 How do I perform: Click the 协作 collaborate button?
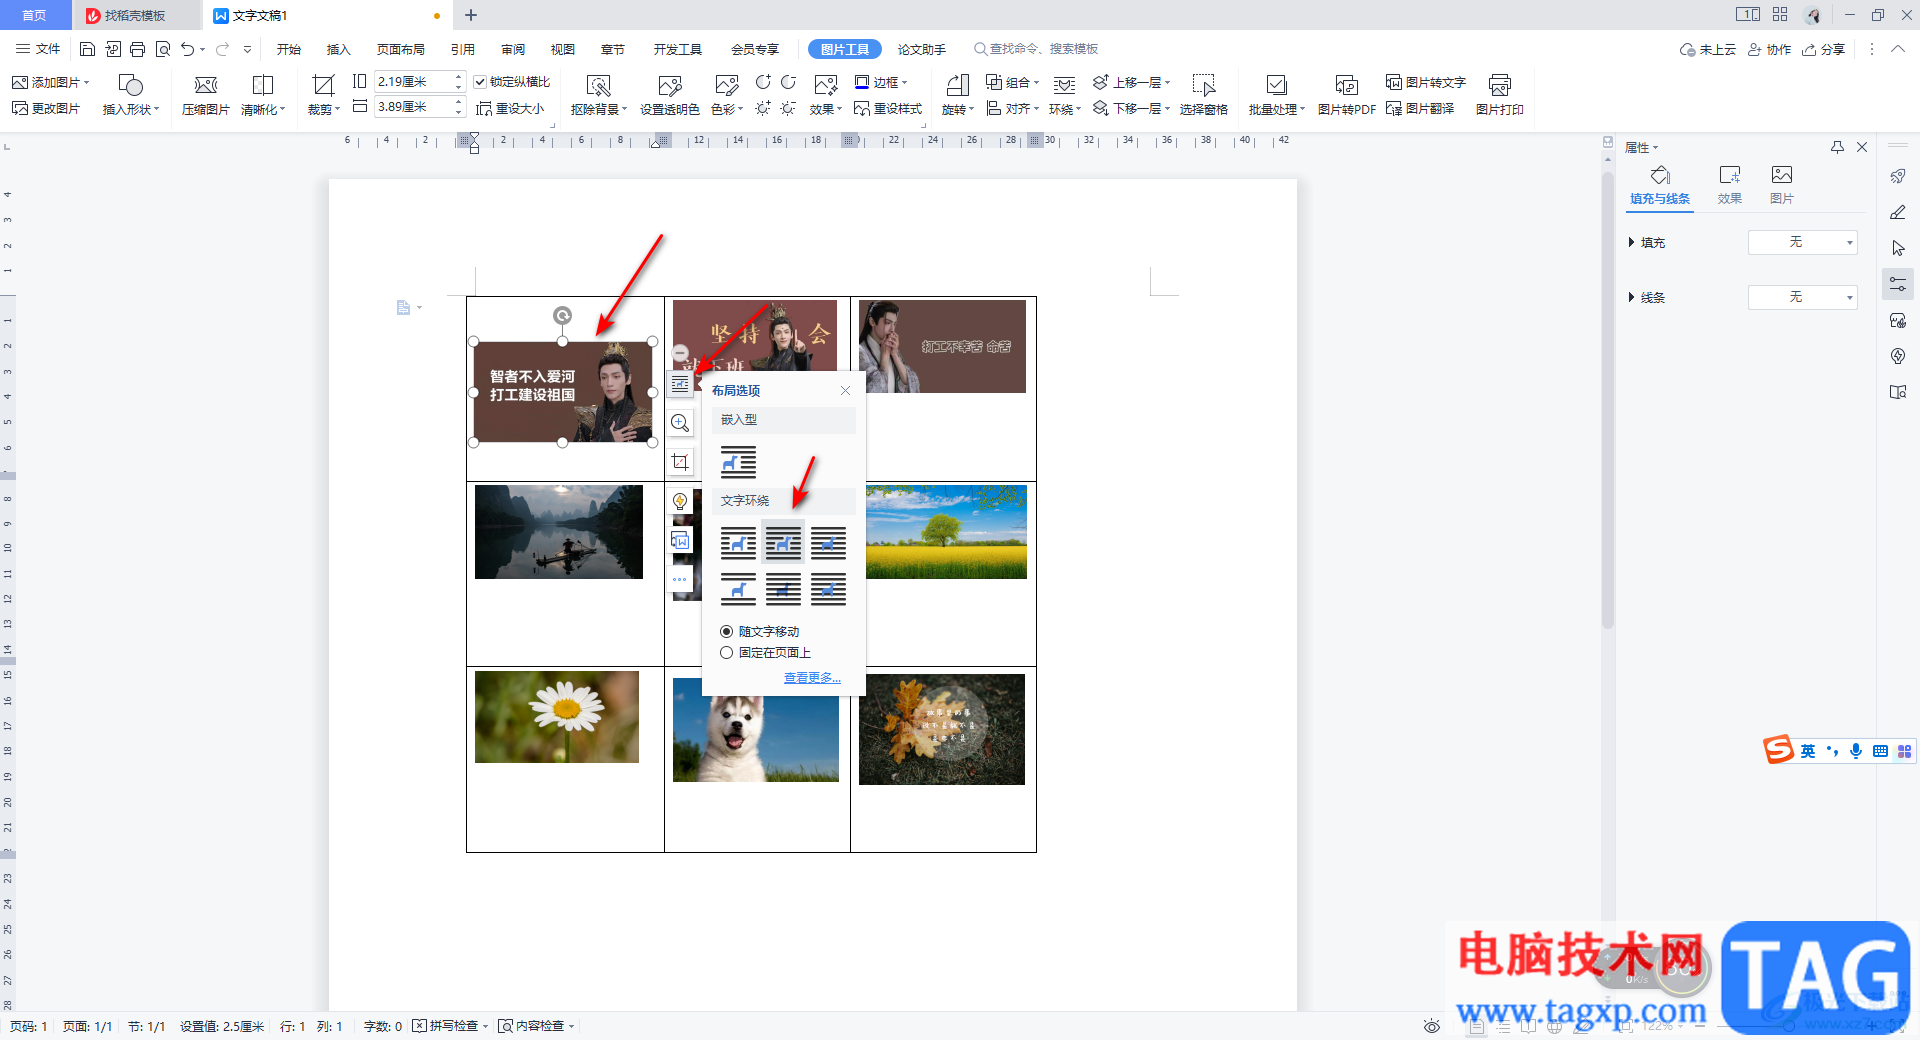(x=1770, y=49)
